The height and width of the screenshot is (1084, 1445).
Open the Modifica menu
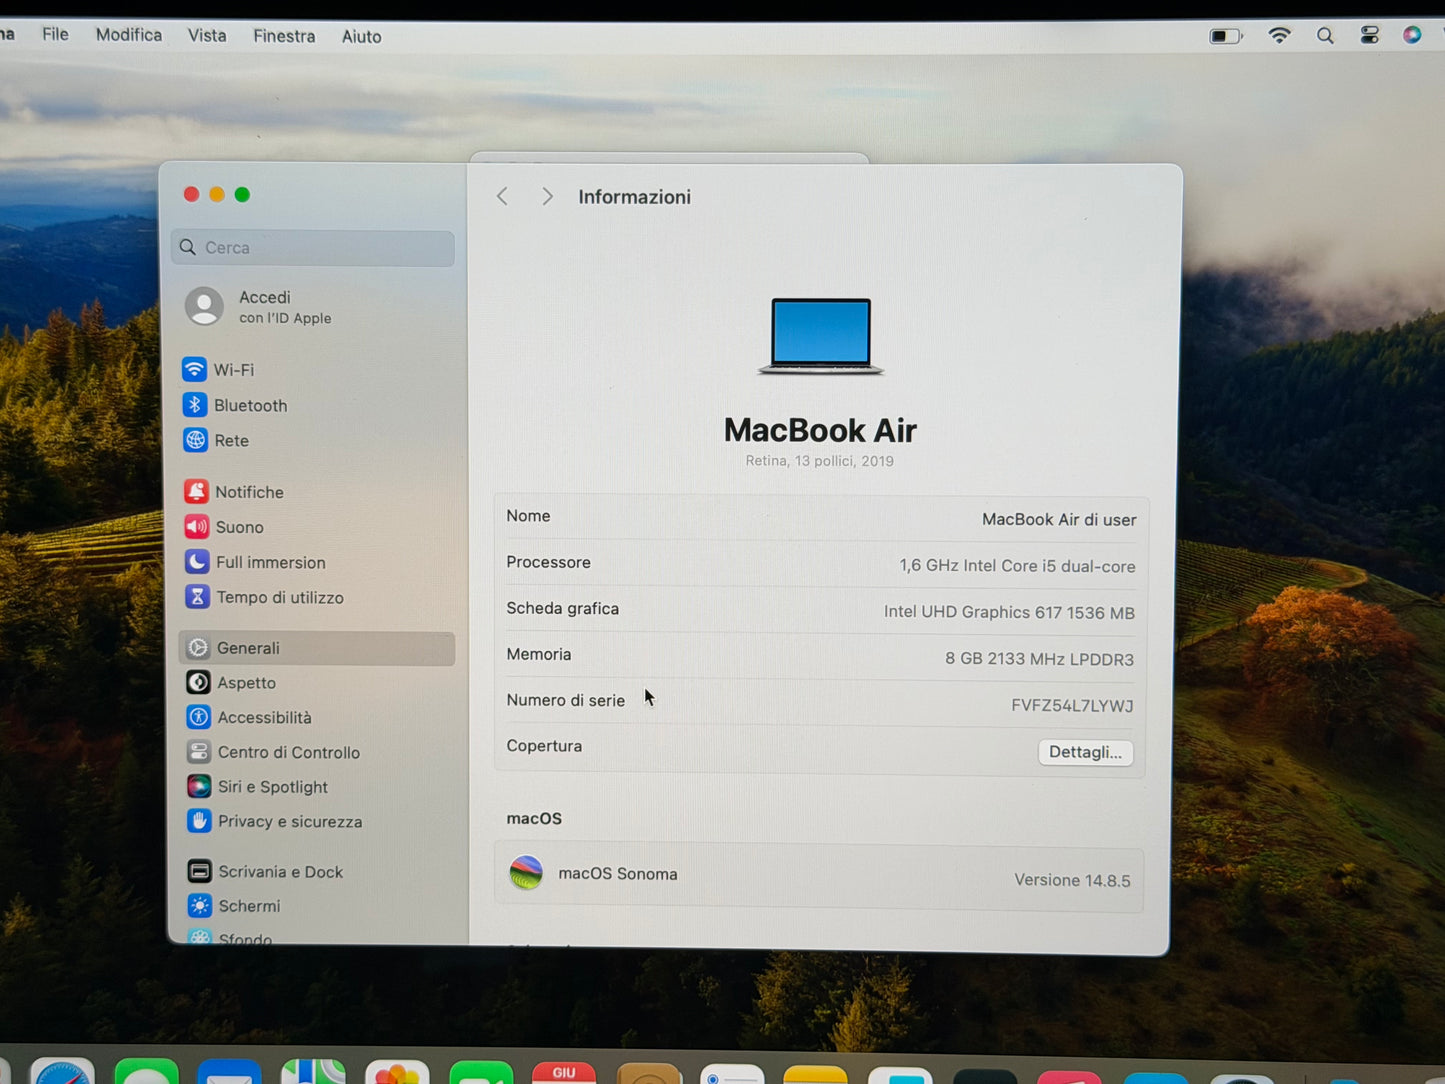[129, 35]
